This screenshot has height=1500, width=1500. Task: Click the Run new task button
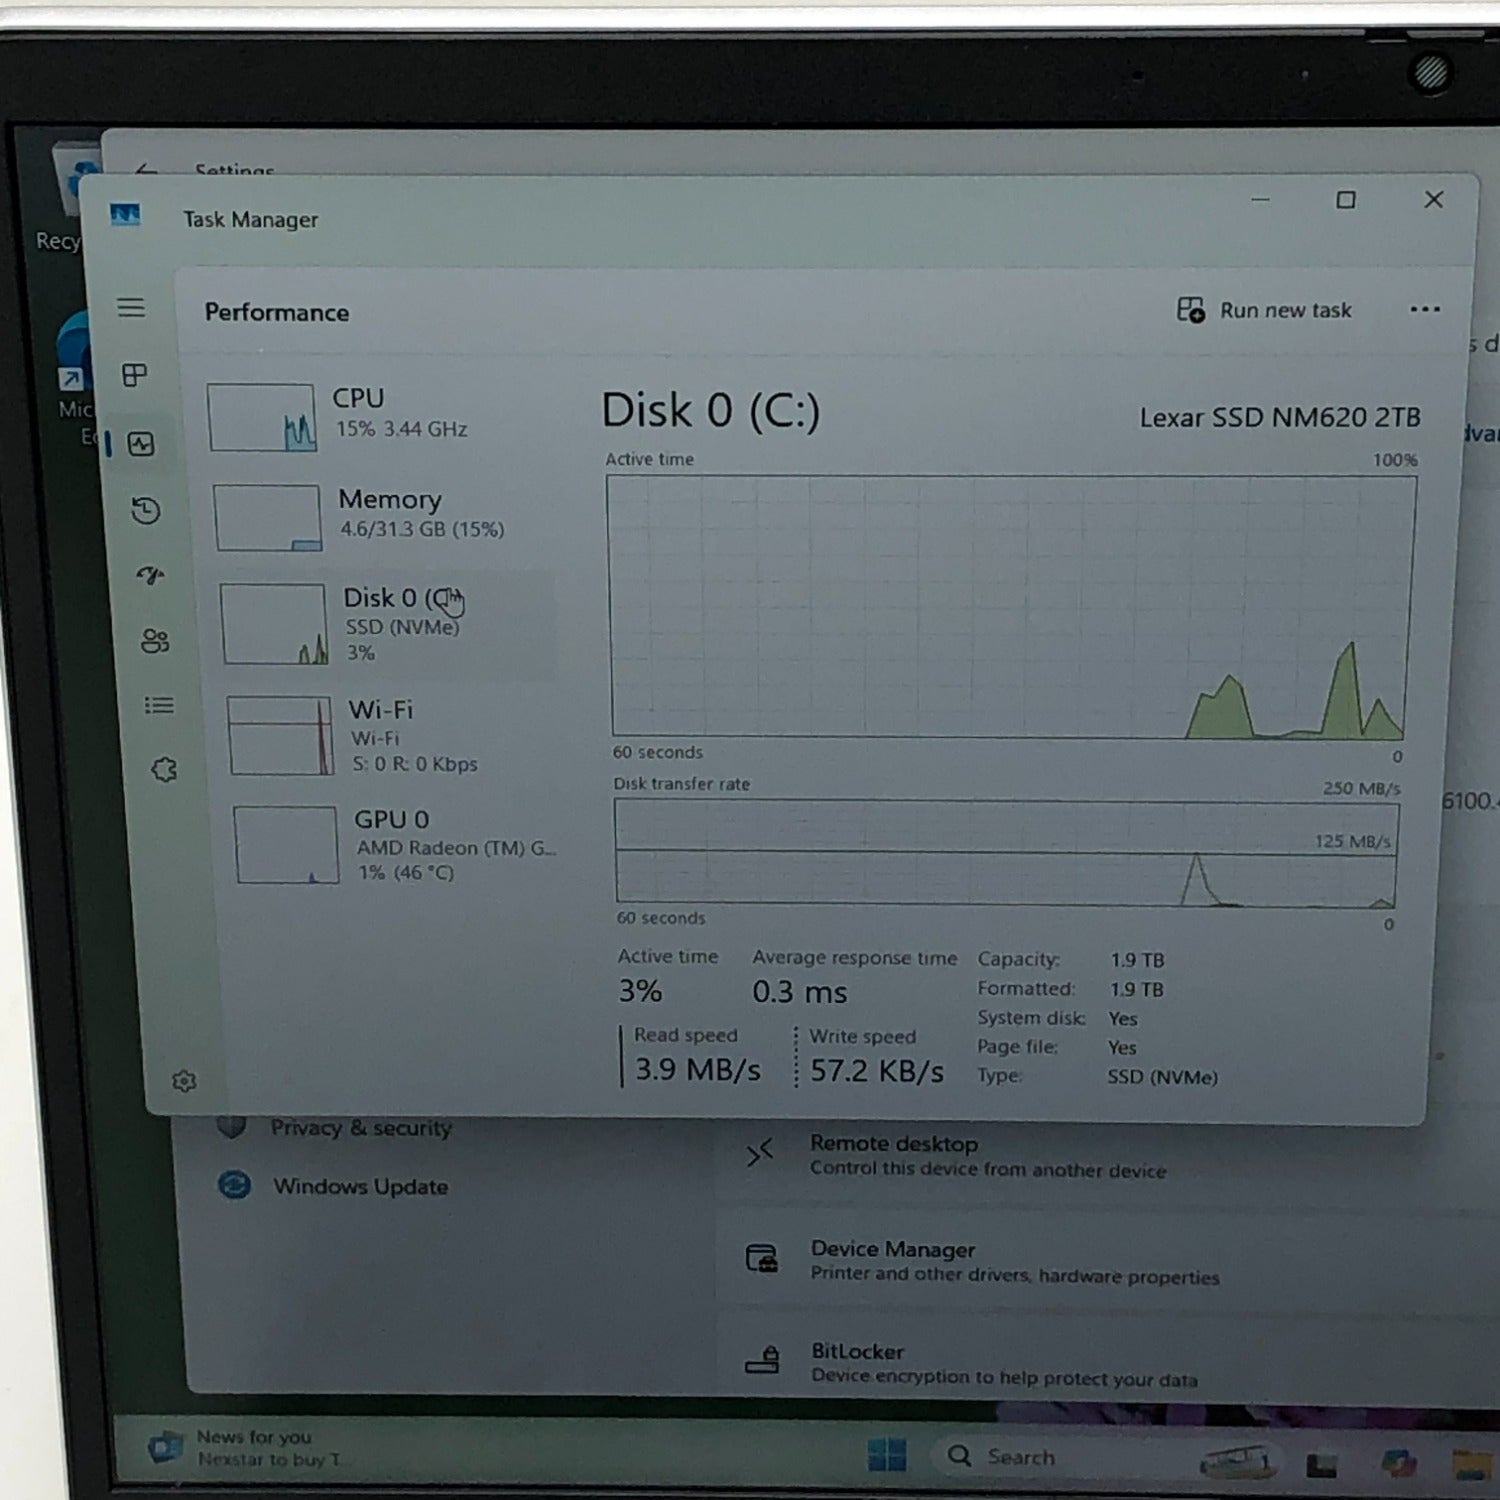coord(1265,310)
